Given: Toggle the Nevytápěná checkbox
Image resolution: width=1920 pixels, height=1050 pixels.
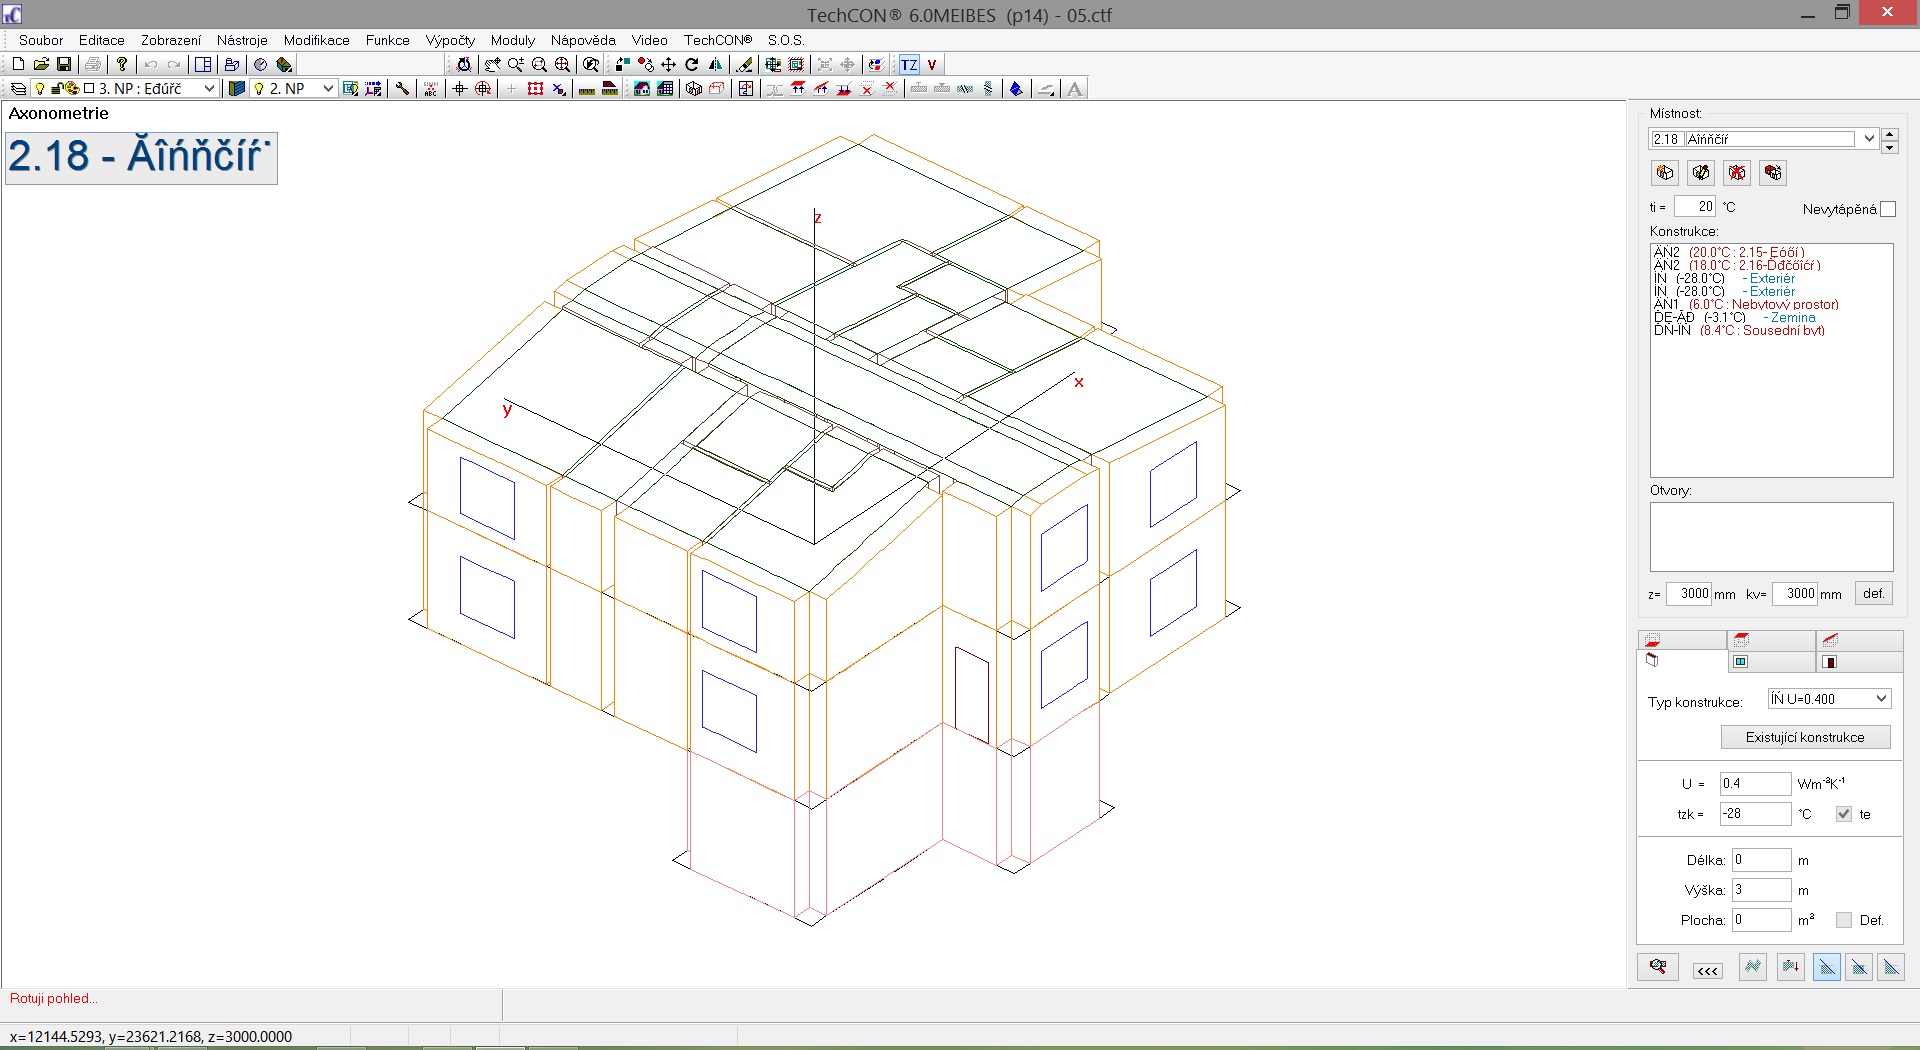Looking at the screenshot, I should [x=1888, y=209].
